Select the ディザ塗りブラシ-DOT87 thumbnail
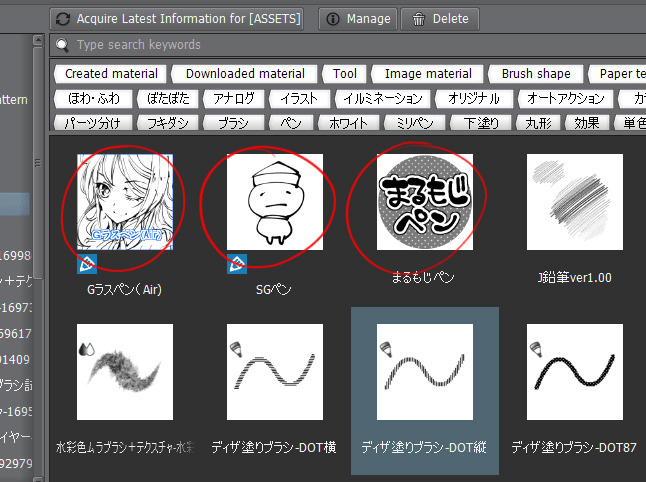 tap(575, 372)
